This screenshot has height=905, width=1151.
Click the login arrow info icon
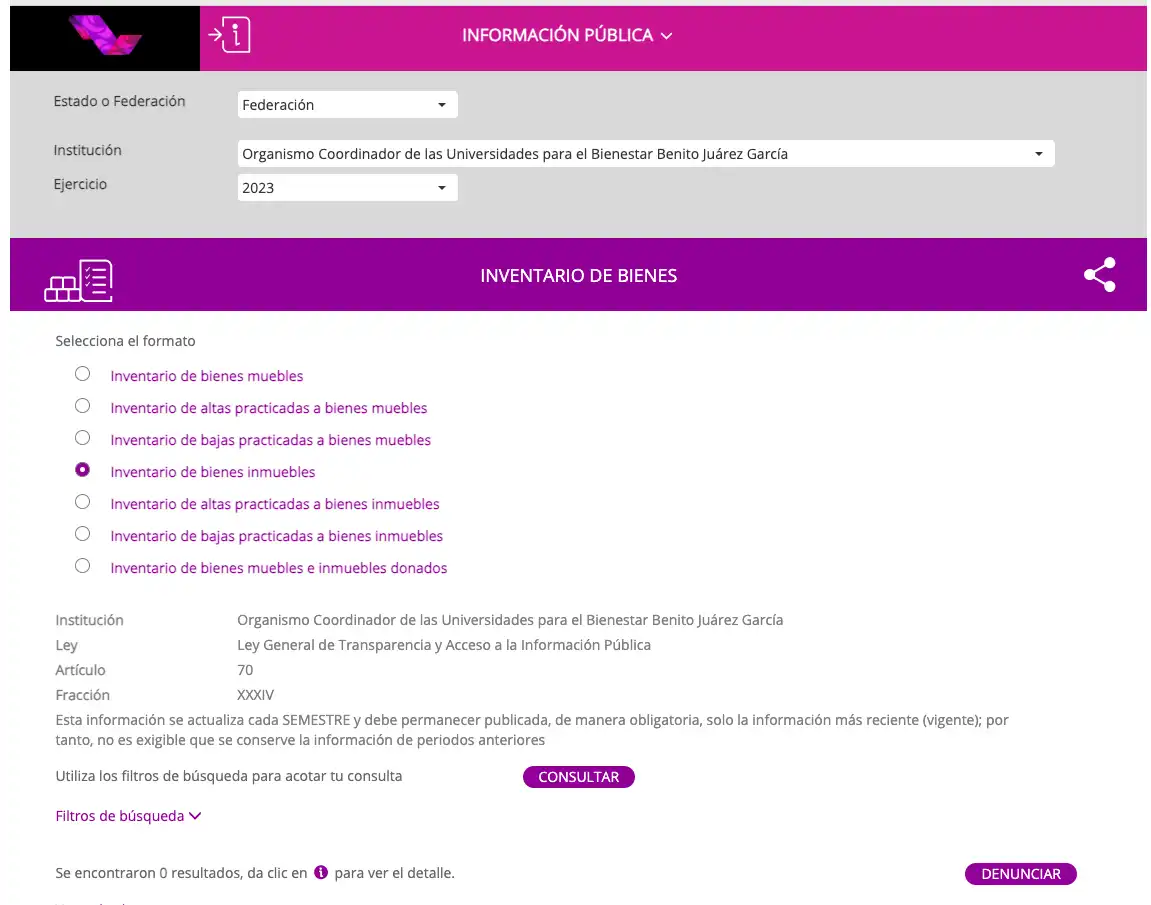click(x=229, y=36)
